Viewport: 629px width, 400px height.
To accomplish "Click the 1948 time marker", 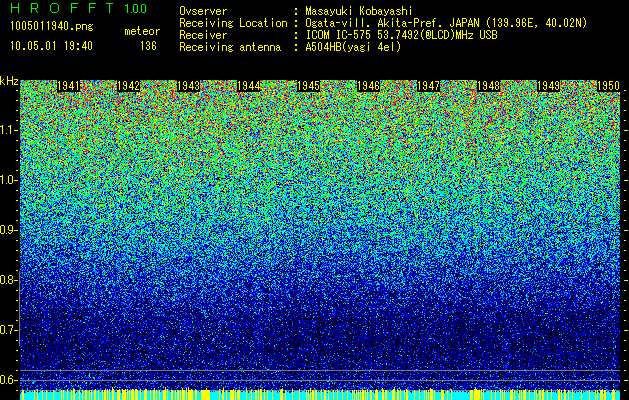I will [x=489, y=86].
